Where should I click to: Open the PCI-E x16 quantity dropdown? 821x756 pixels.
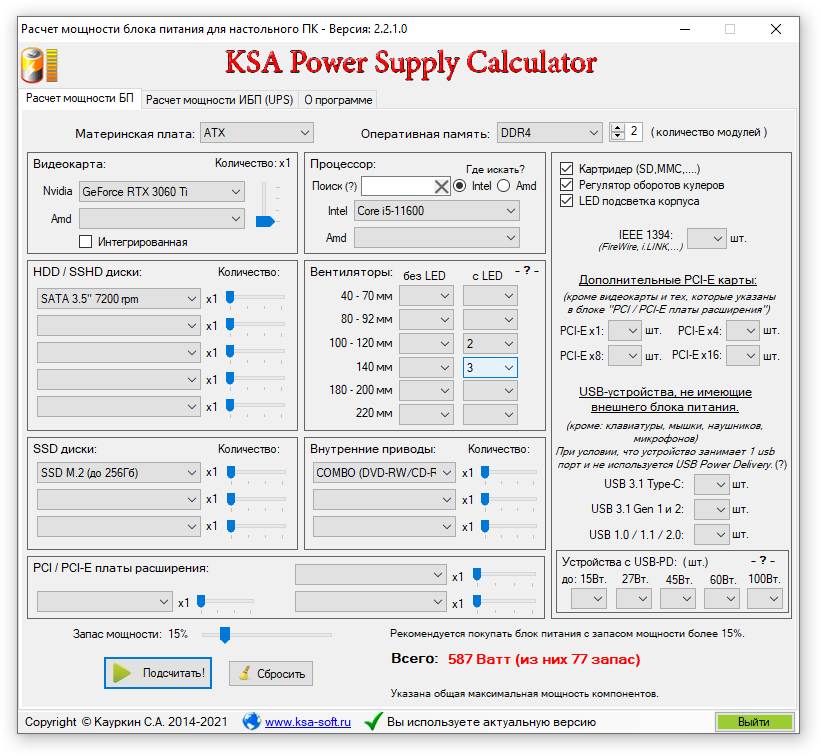pos(743,356)
